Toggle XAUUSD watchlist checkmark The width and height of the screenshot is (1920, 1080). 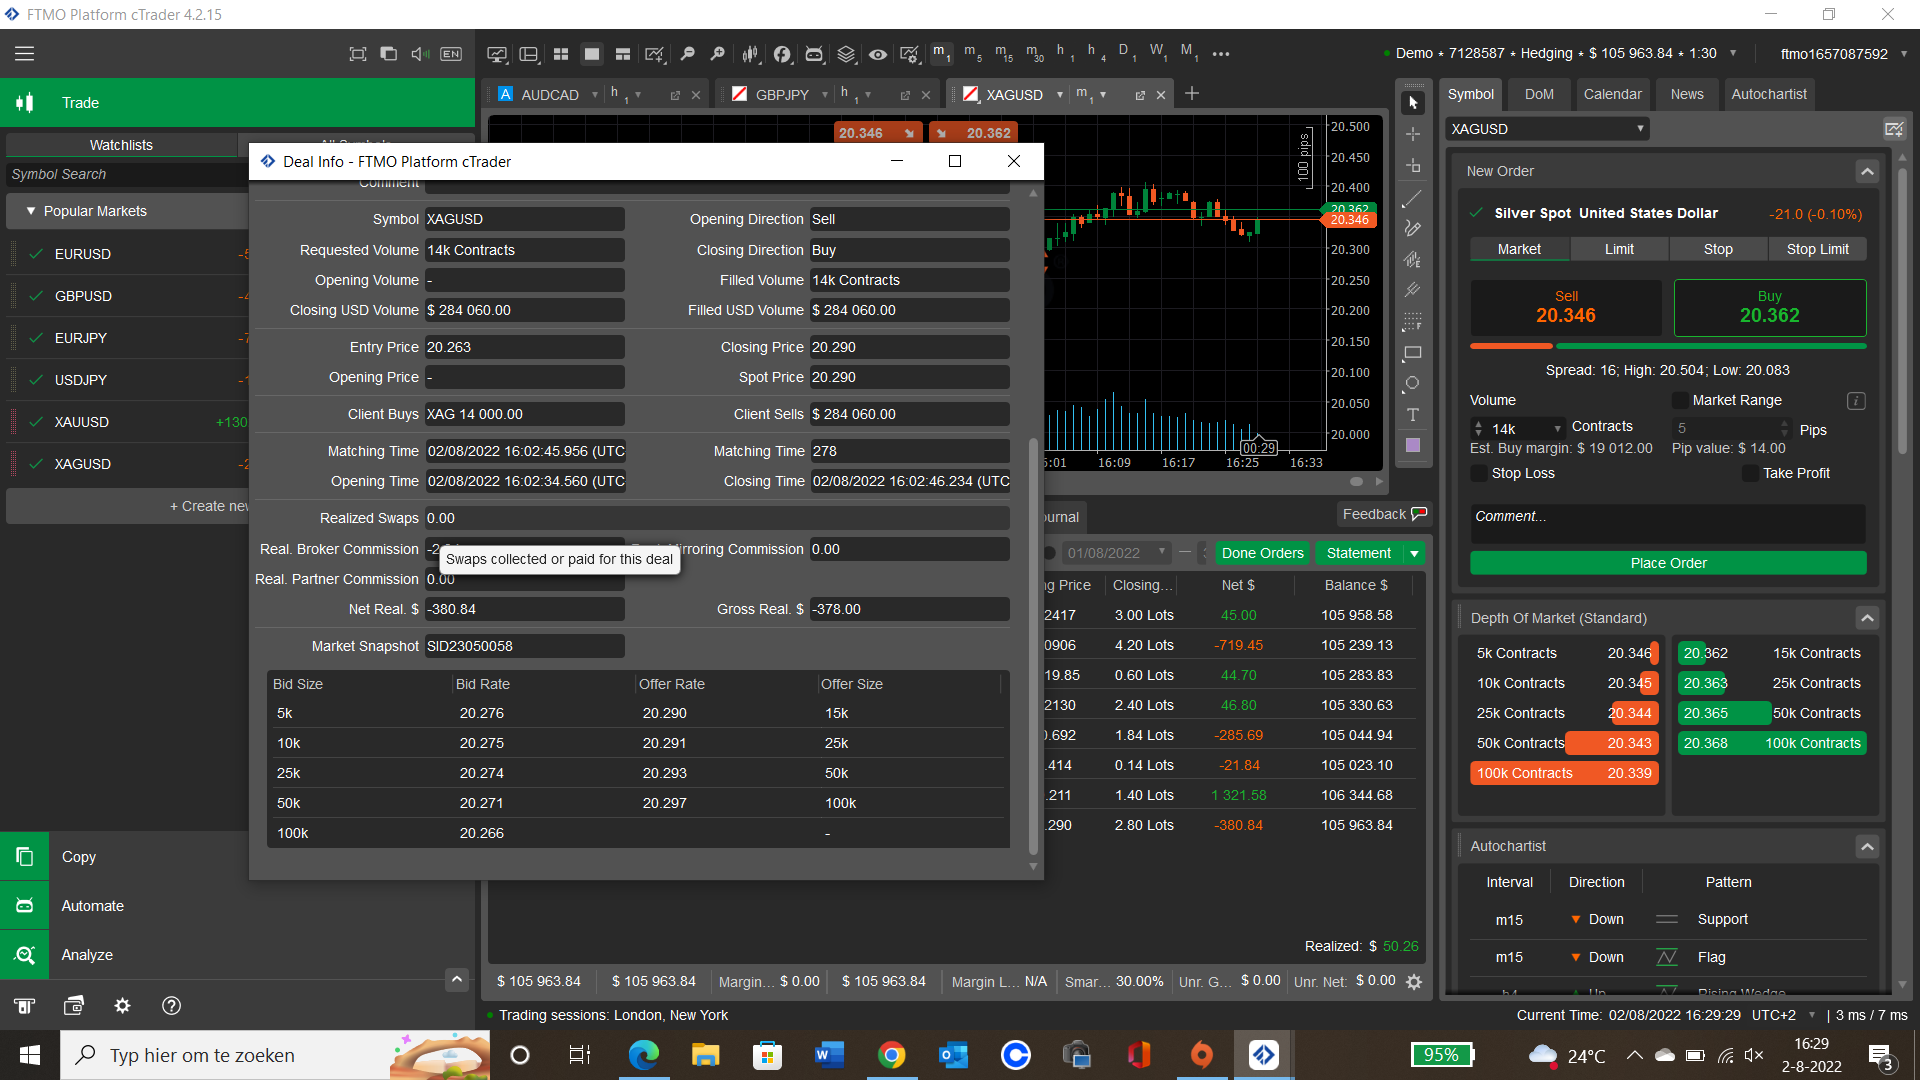point(36,422)
